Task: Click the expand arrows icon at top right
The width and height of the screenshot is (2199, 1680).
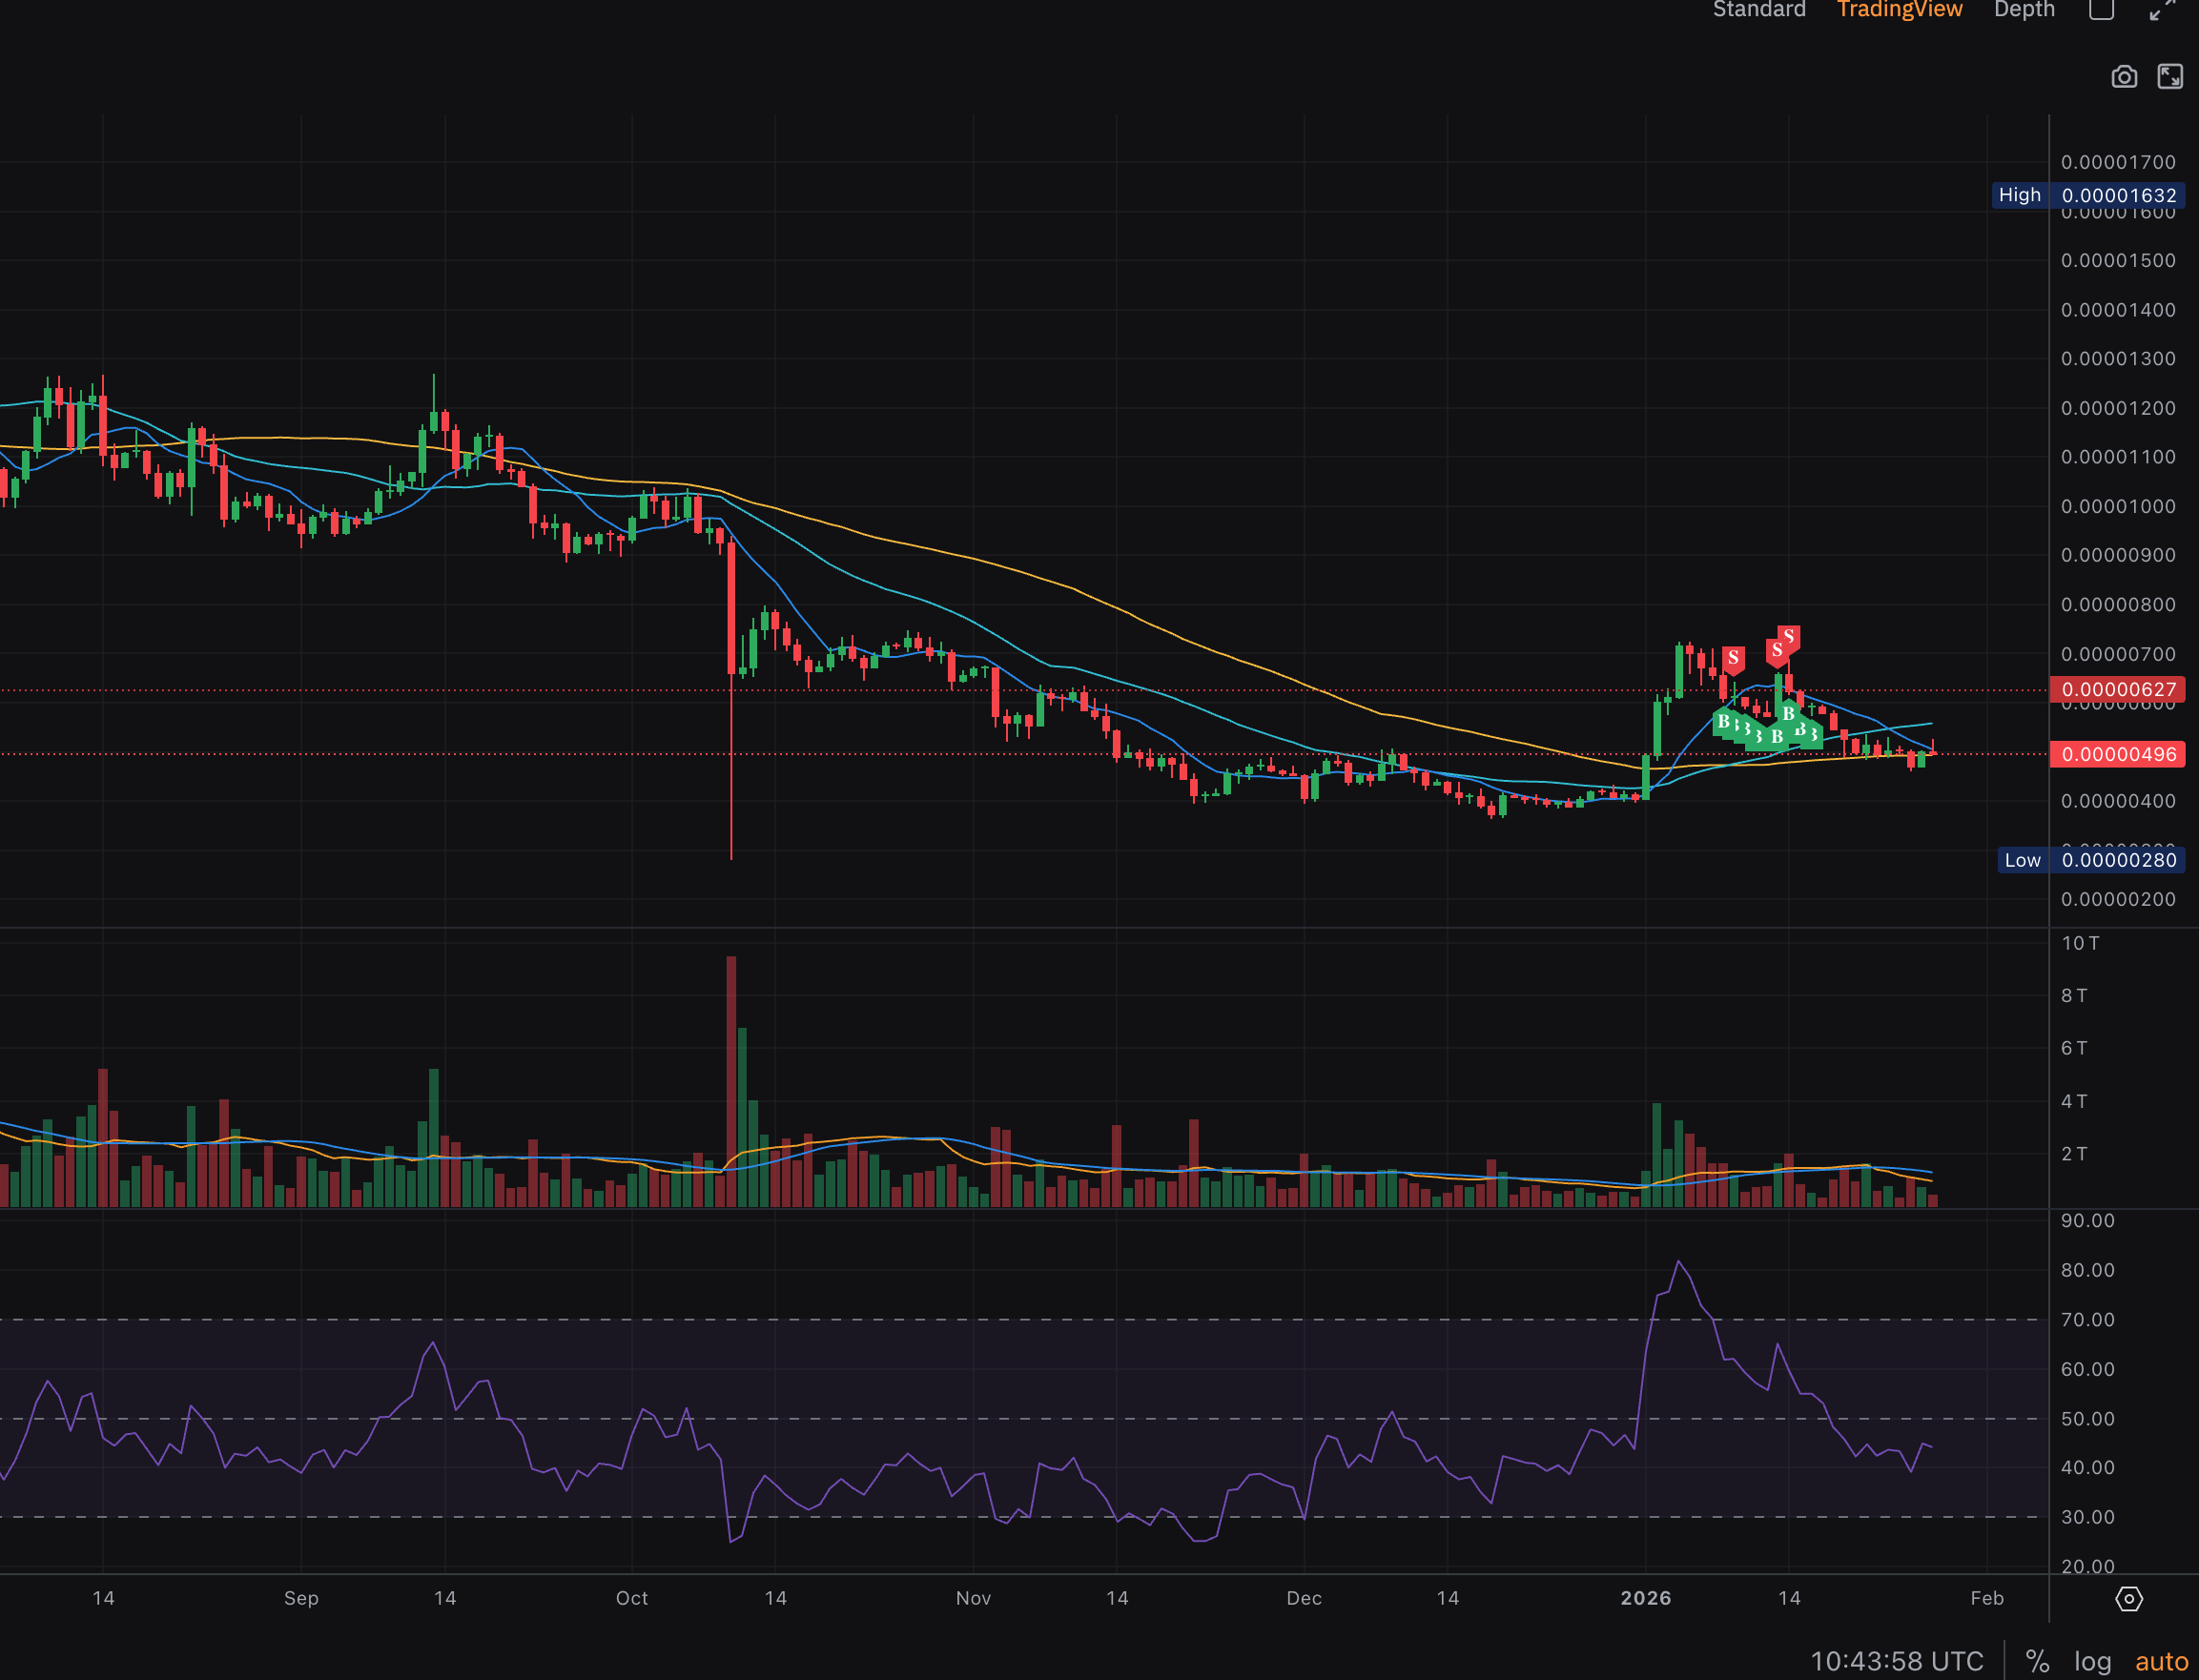Action: 2163,10
